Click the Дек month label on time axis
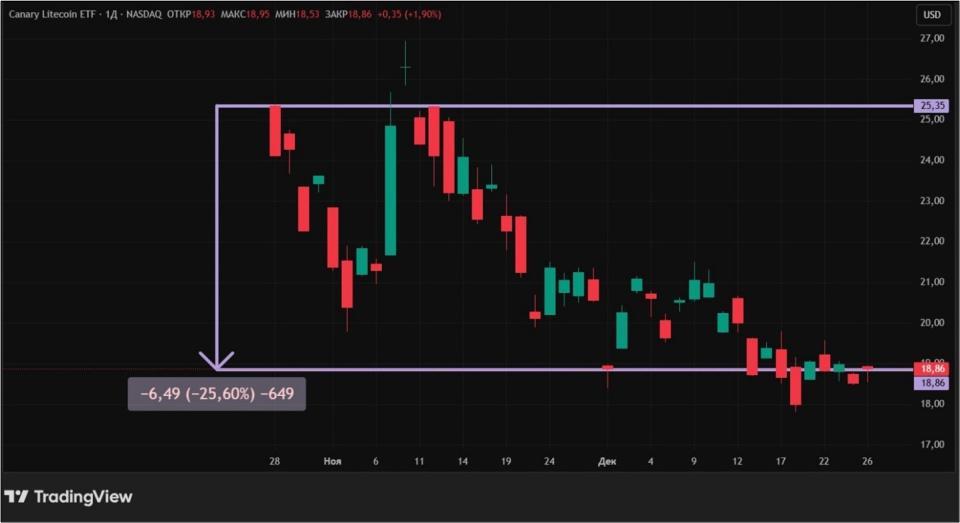This screenshot has height=523, width=960. [607, 461]
